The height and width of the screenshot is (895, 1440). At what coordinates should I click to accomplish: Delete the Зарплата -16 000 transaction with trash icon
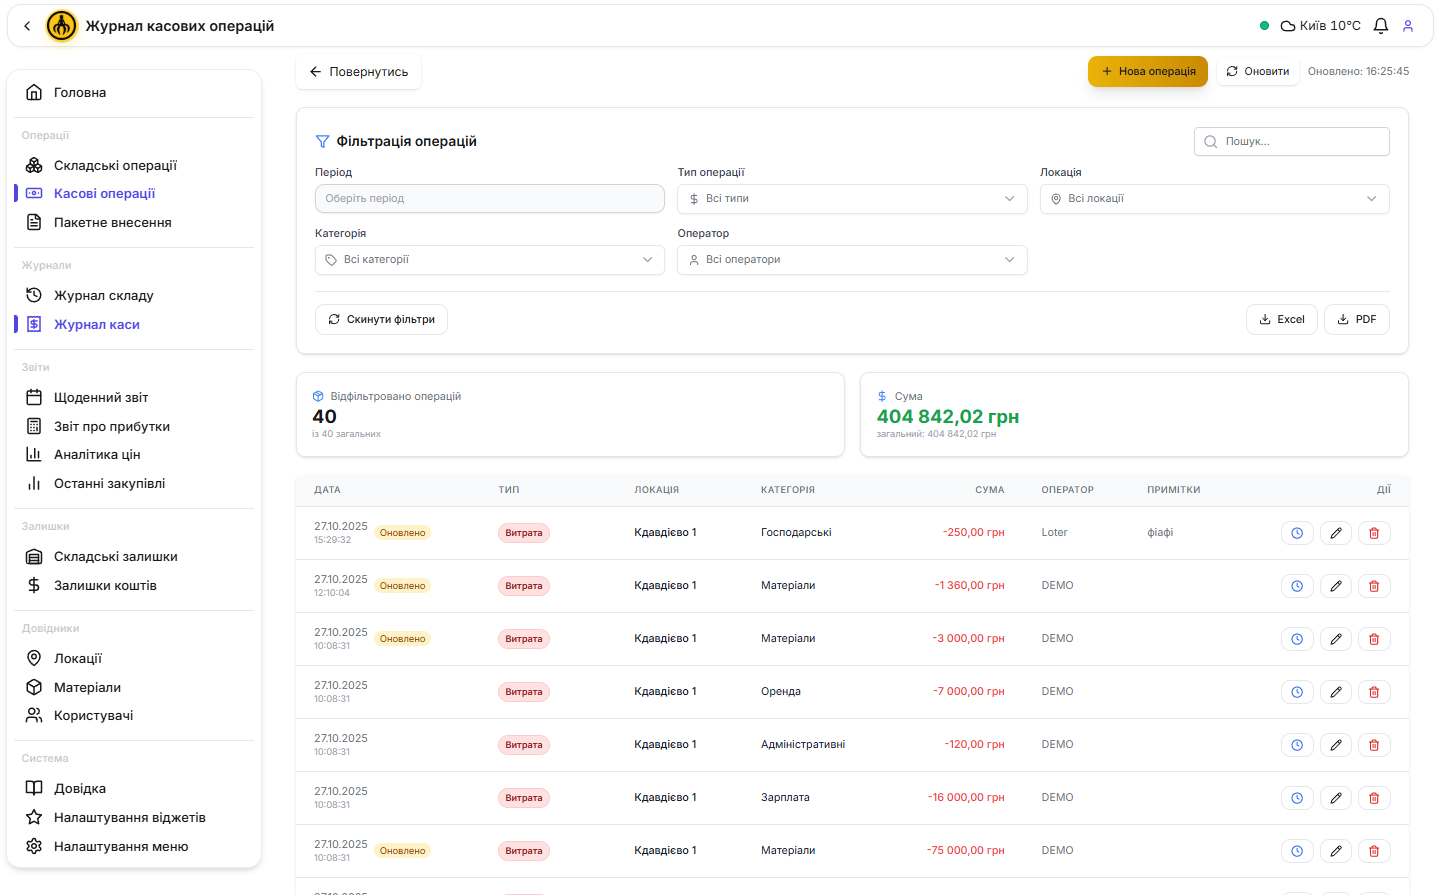(x=1374, y=797)
